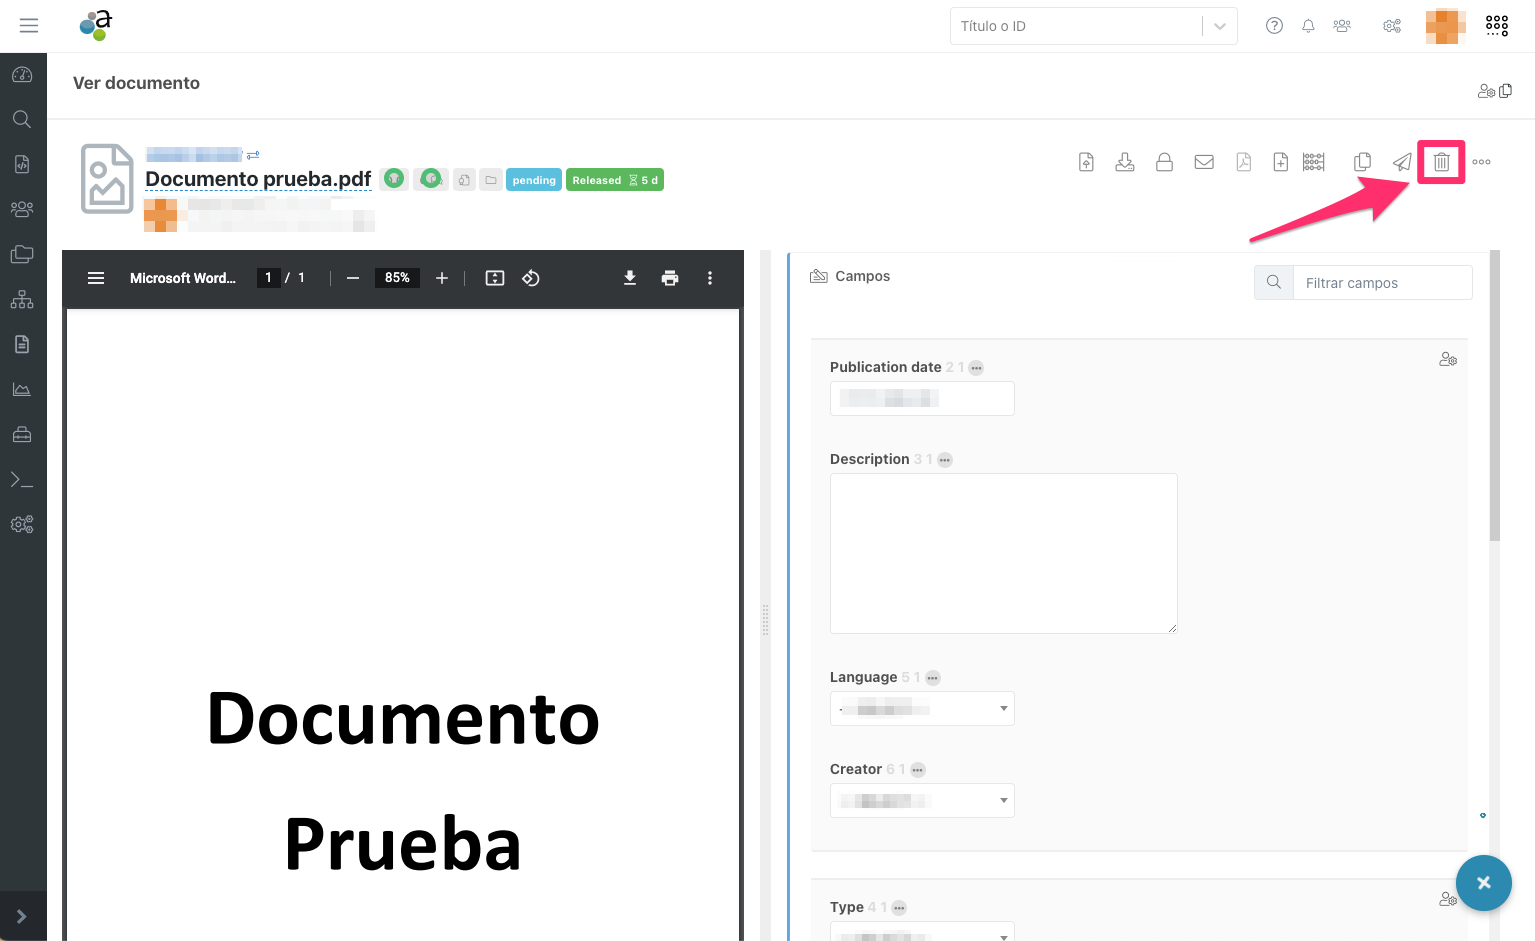Send the document via the paper plane icon

pyautogui.click(x=1401, y=161)
